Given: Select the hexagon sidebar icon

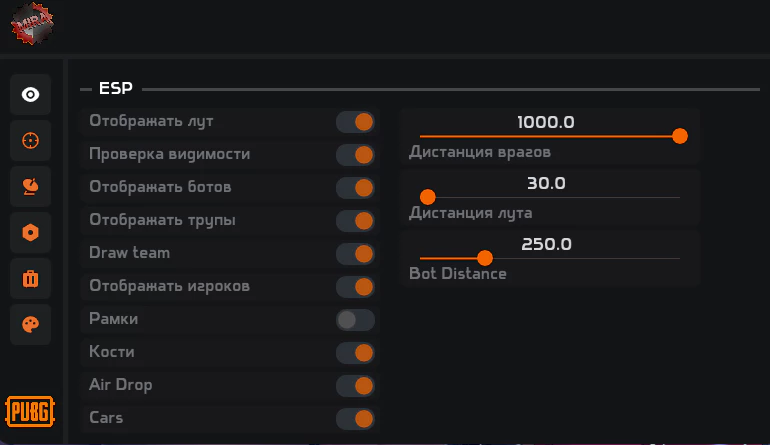Looking at the screenshot, I should coord(30,232).
